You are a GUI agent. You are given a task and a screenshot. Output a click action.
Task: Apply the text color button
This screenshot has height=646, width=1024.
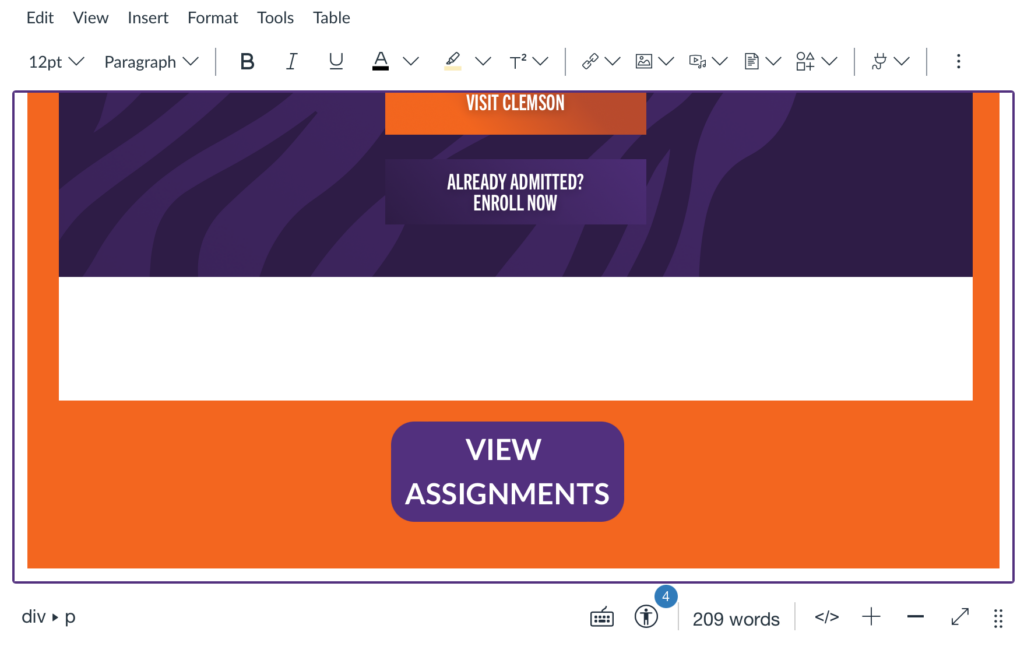click(381, 61)
